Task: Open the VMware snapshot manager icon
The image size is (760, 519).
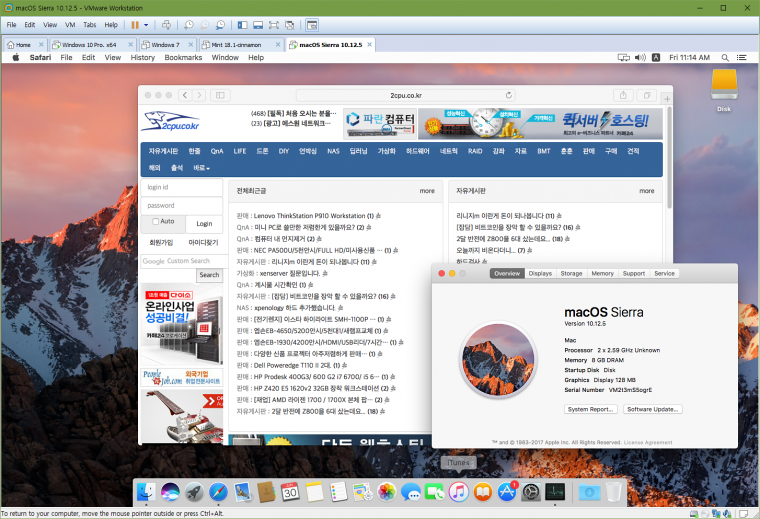Action: click(221, 25)
